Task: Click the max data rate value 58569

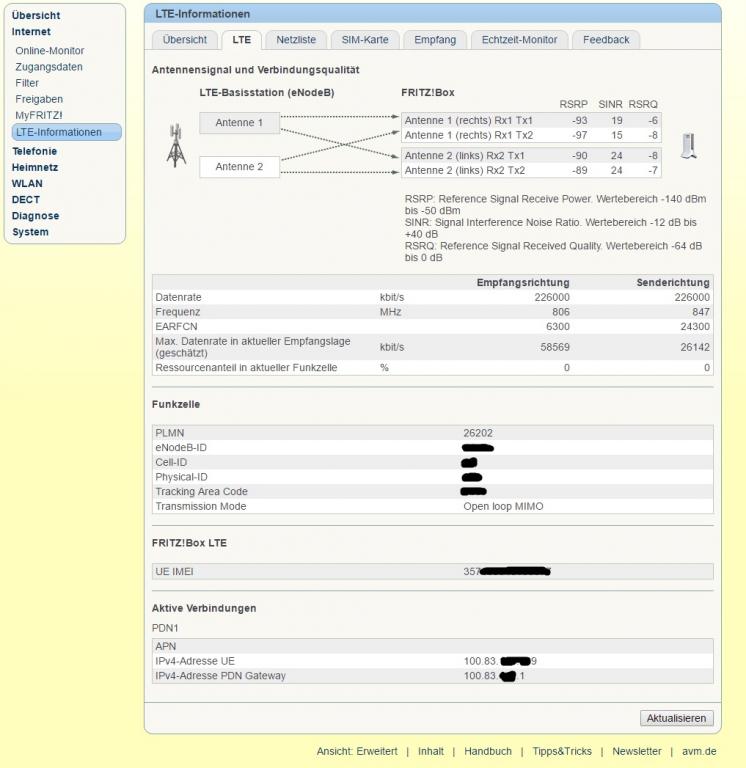Action: [555, 347]
